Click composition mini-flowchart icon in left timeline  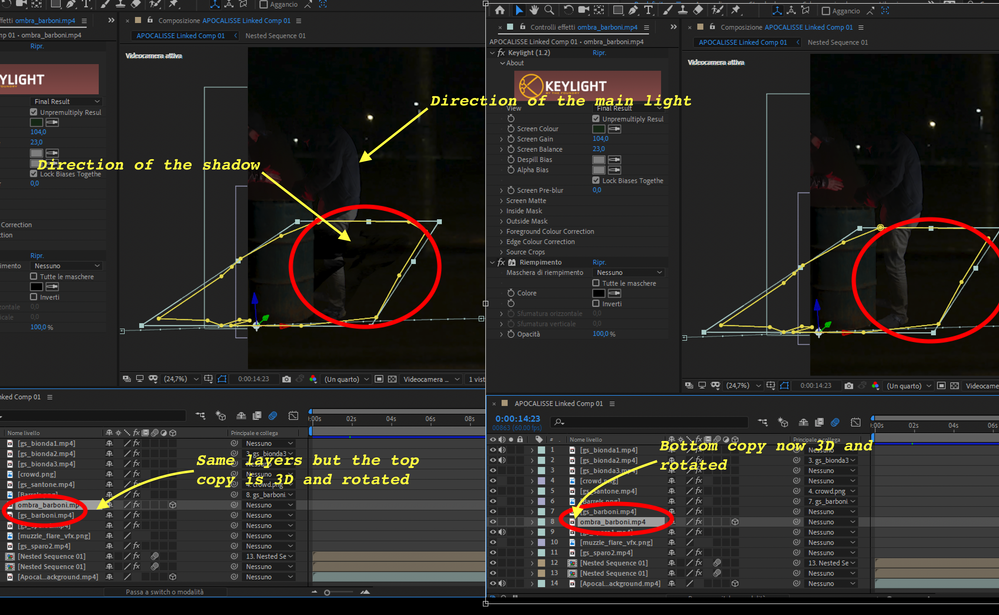tap(201, 416)
